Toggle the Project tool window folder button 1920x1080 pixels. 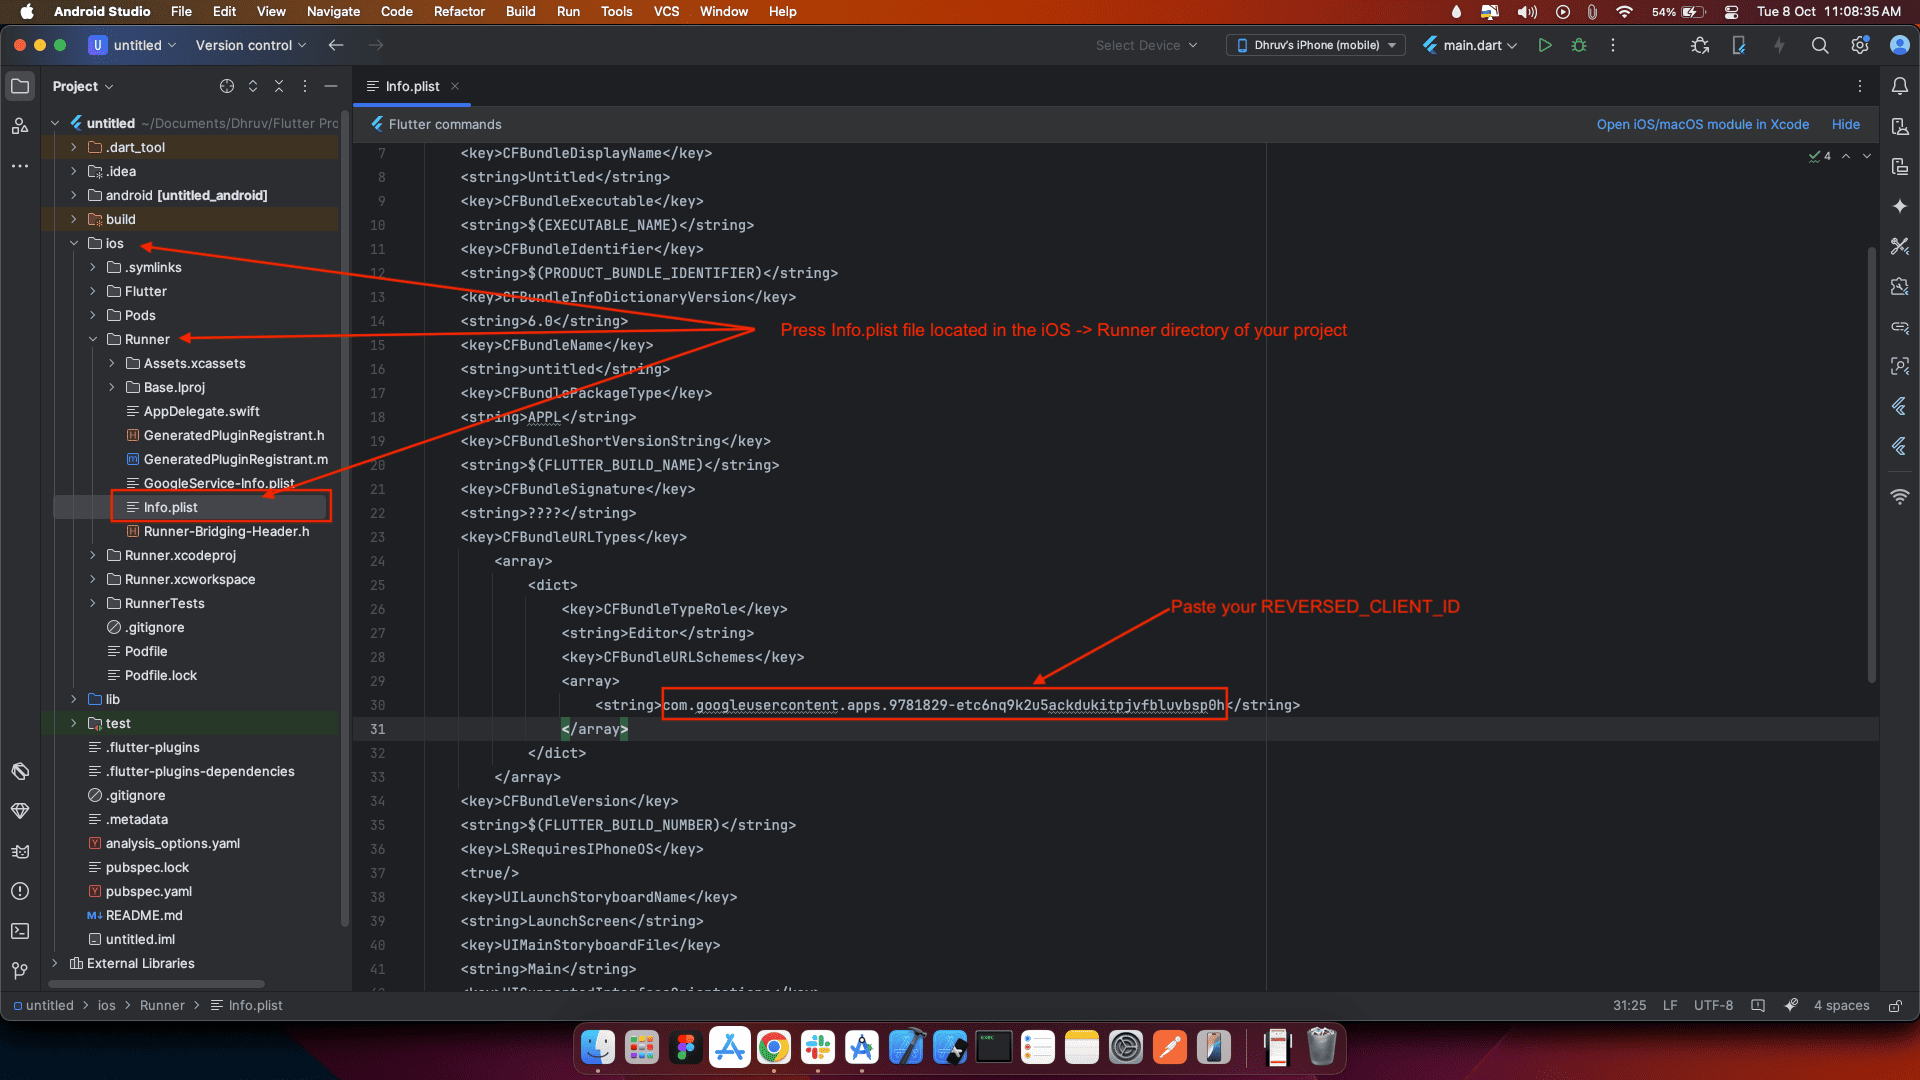tap(20, 86)
